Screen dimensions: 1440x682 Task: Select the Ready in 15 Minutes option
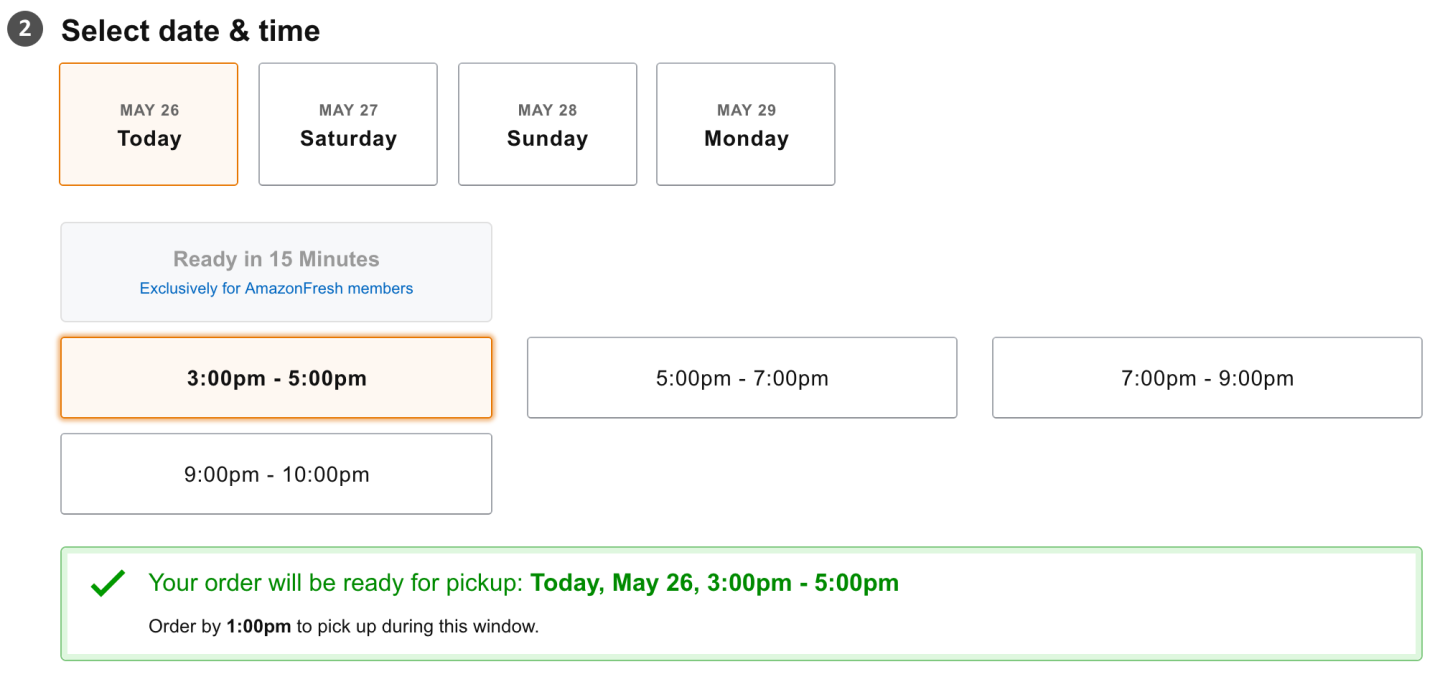276,260
